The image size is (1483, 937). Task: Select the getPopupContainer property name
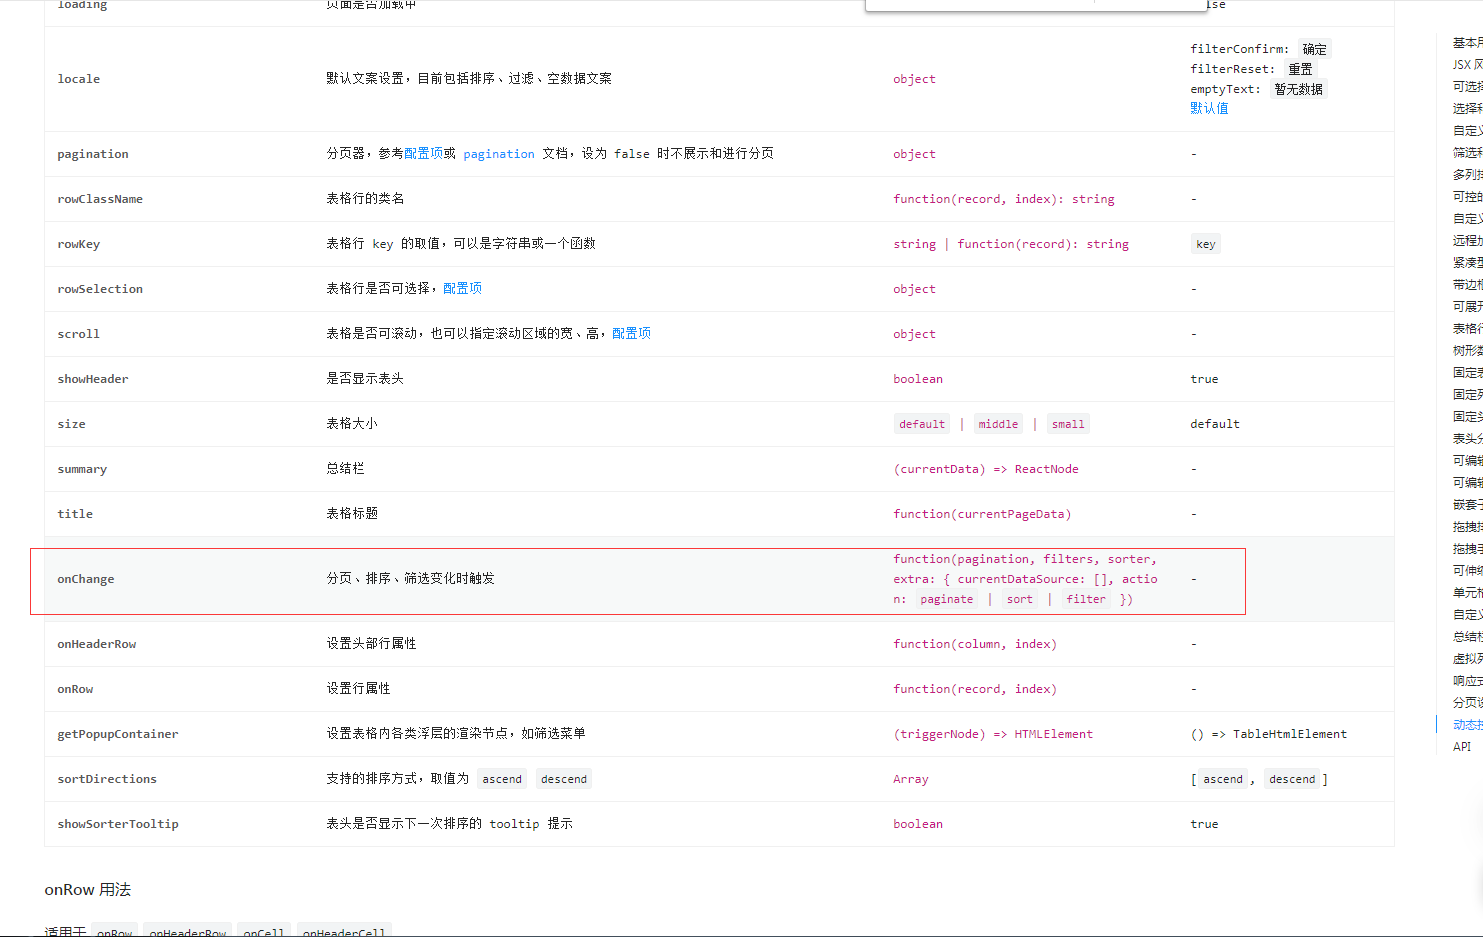[118, 734]
